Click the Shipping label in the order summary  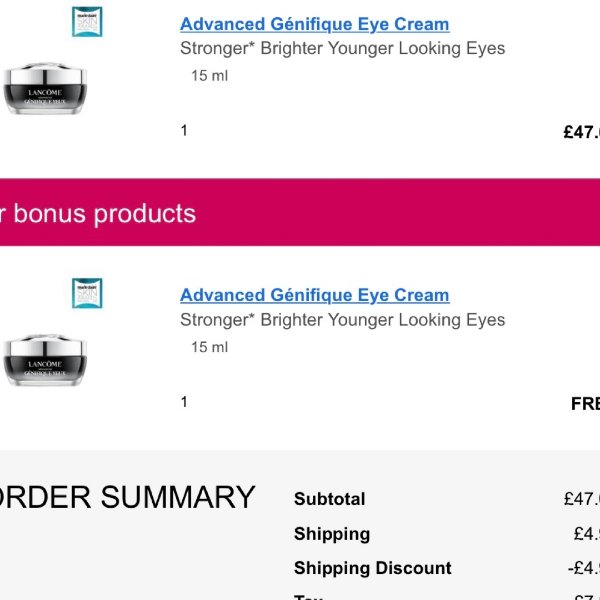331,534
